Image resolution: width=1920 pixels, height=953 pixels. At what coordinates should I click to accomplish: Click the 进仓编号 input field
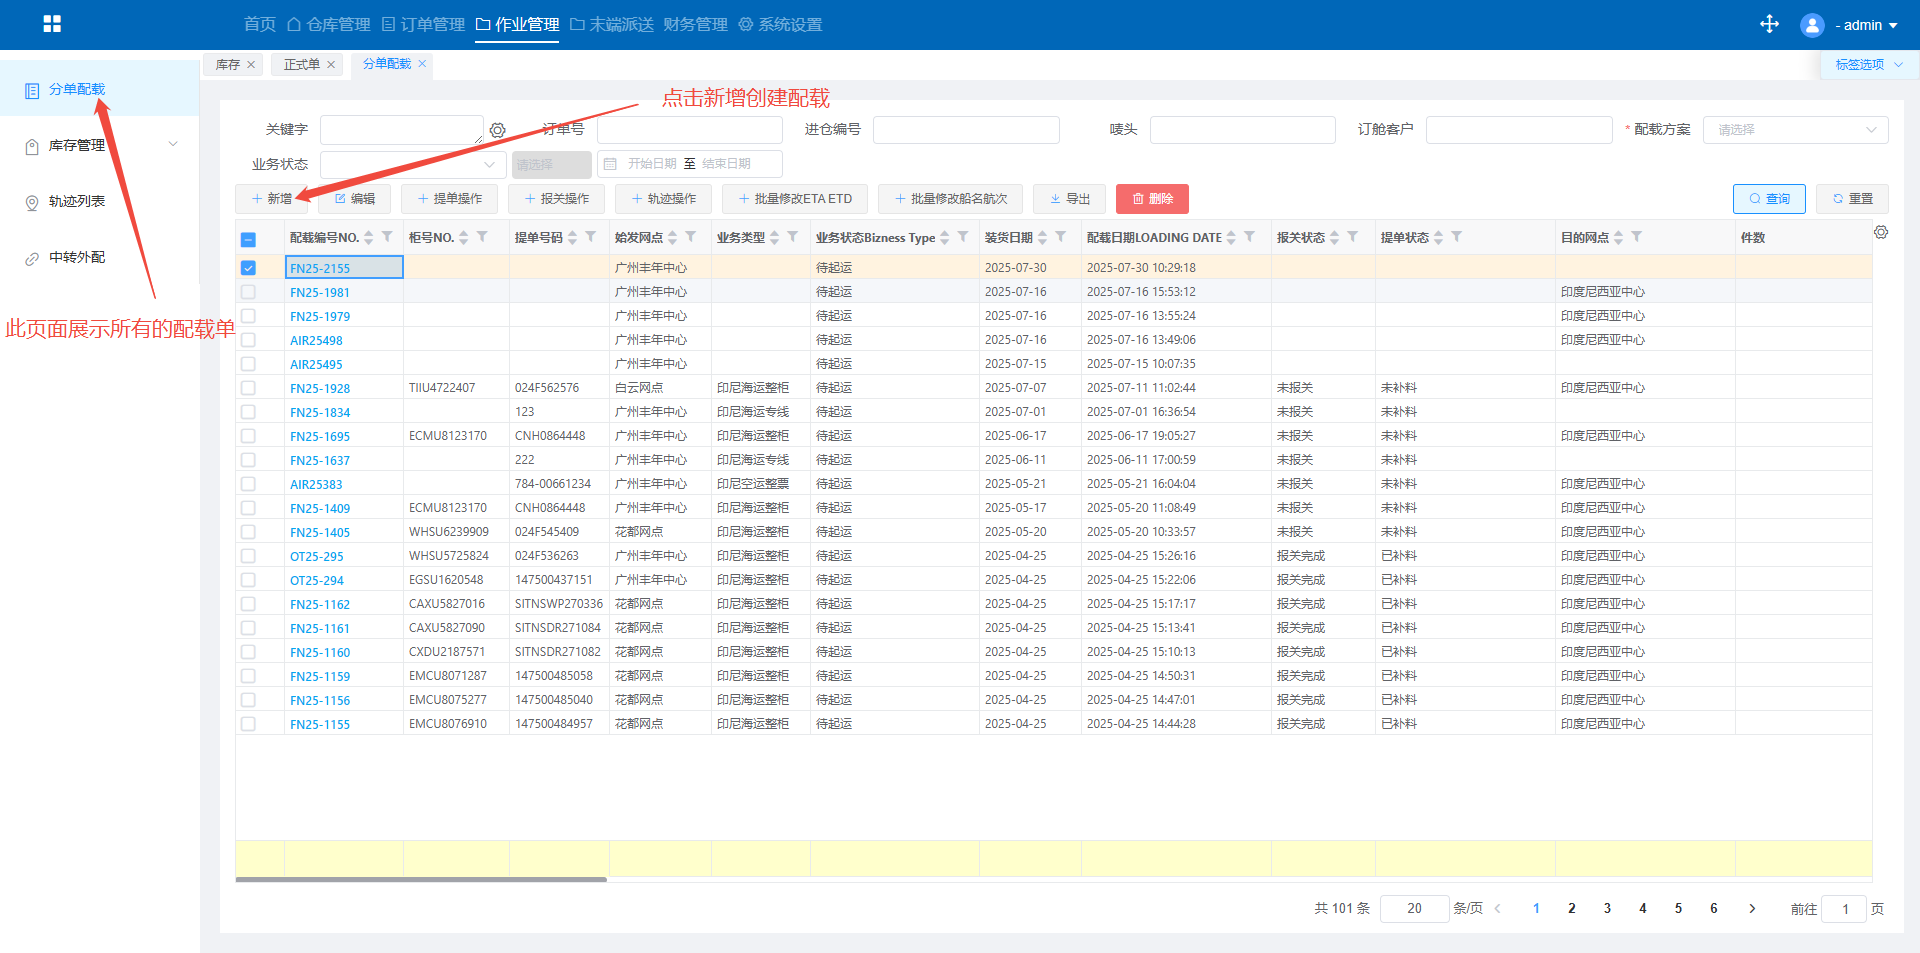pos(965,130)
